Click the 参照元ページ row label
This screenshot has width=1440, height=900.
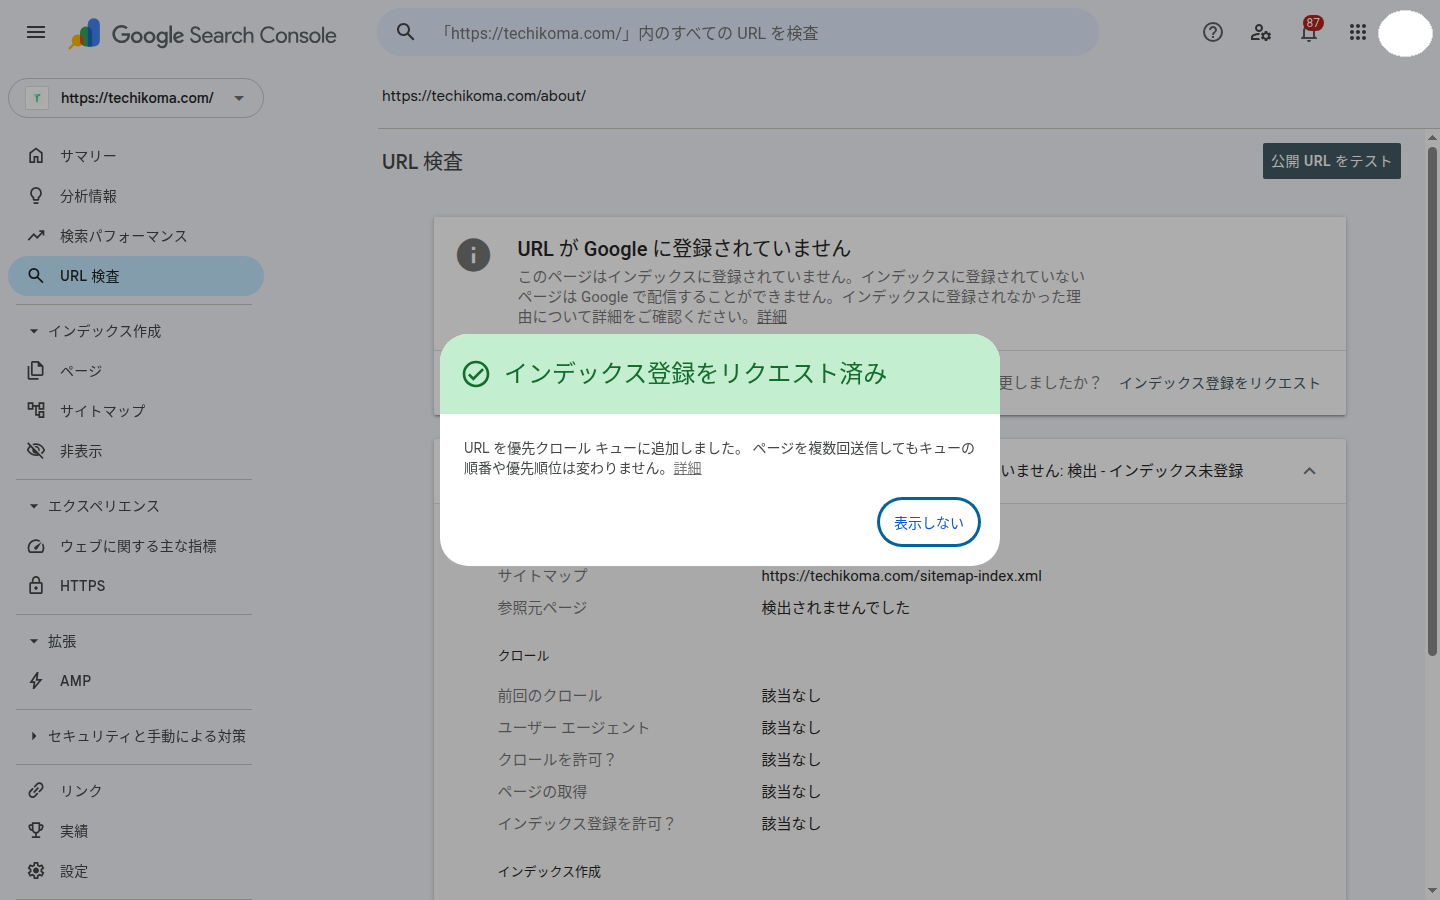point(543,608)
